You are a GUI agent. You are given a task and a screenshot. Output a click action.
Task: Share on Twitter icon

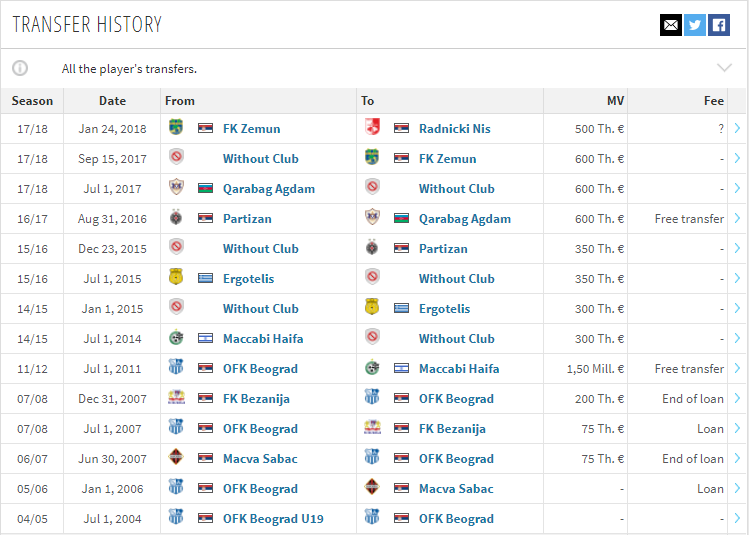point(695,25)
